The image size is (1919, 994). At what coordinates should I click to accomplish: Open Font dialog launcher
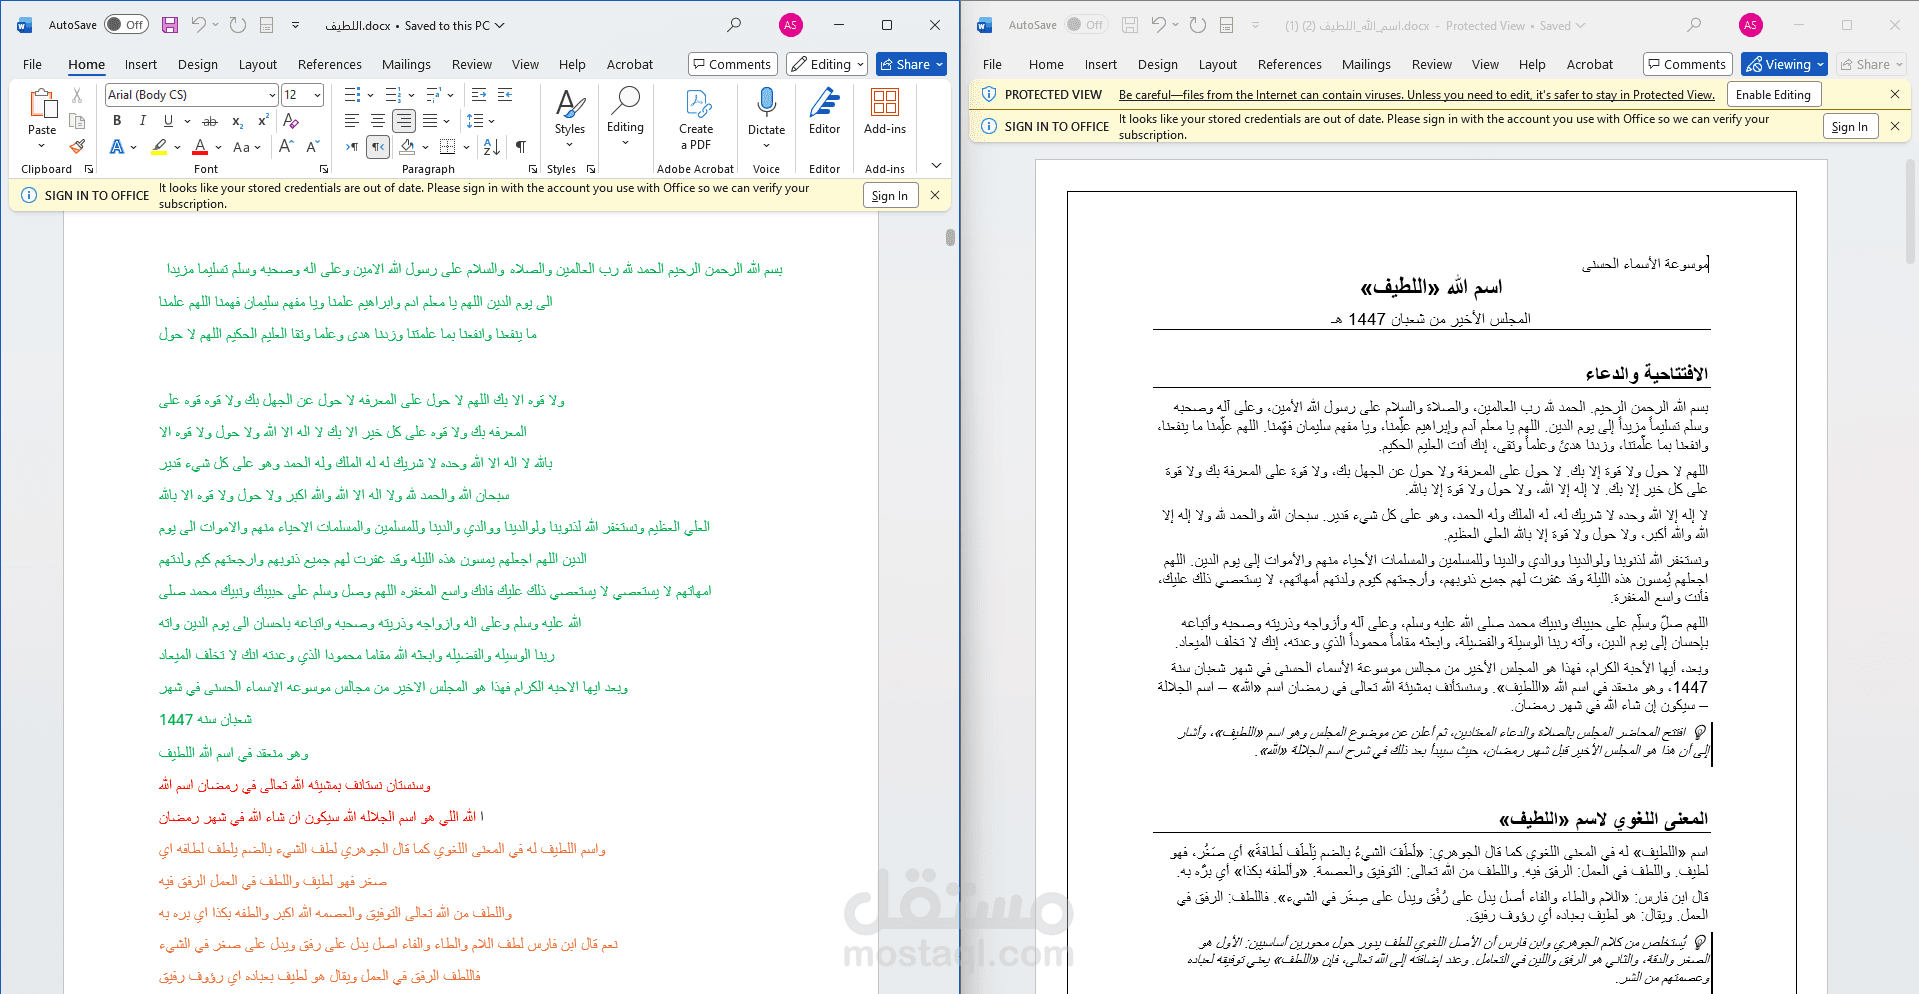[323, 169]
